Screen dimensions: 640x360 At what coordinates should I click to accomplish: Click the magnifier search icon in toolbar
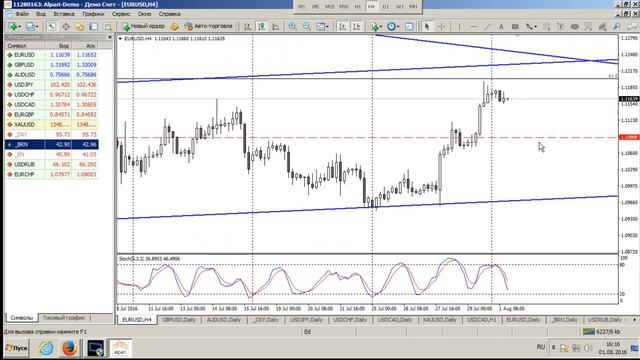(x=616, y=27)
